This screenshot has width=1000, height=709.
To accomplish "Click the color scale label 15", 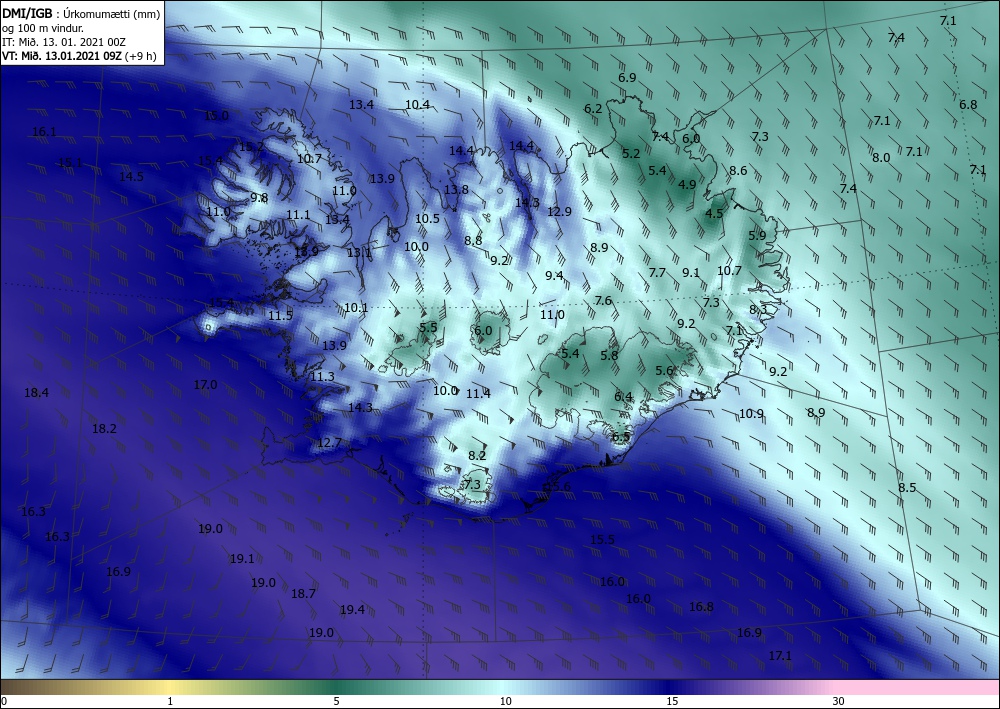I will click(672, 702).
